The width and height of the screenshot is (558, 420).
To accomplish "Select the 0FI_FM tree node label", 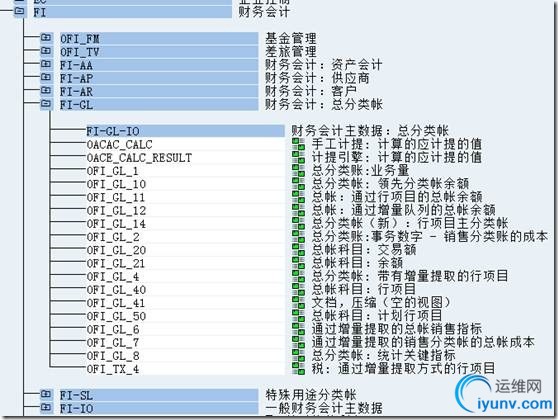I will 80,38.
